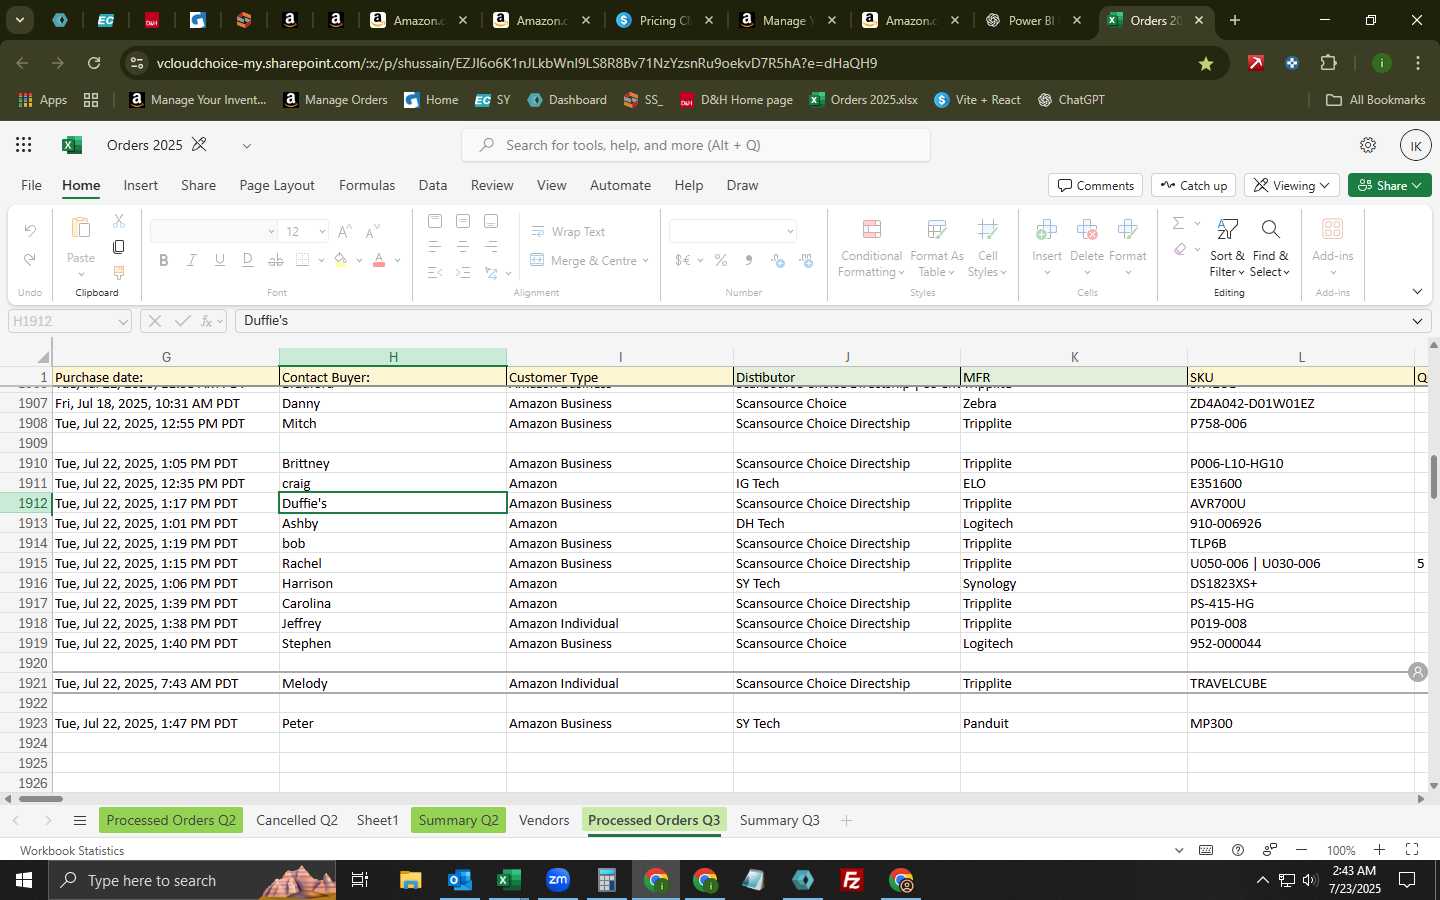Switch to full screen view icon
Viewport: 1440px width, 900px height.
point(1412,850)
